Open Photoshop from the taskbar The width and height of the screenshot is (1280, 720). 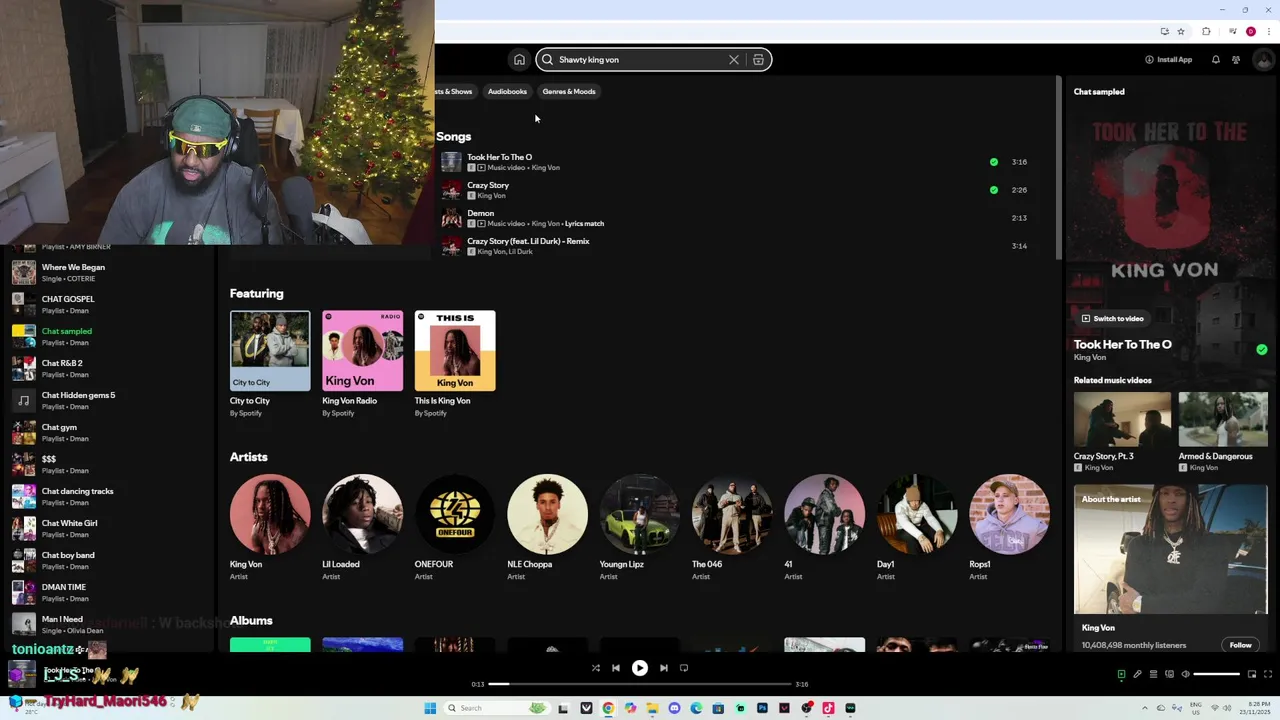point(762,708)
